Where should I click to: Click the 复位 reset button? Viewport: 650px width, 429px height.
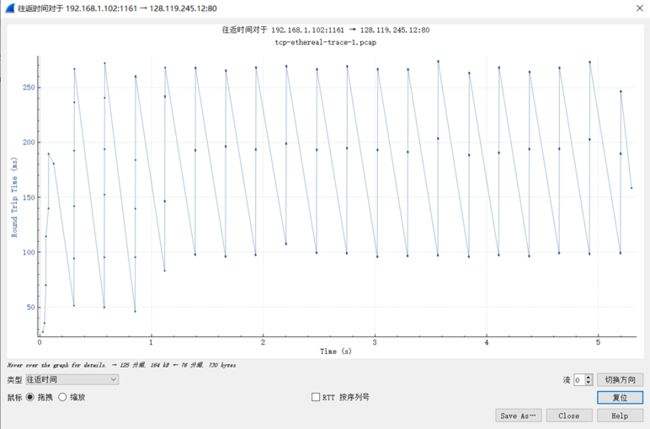620,397
